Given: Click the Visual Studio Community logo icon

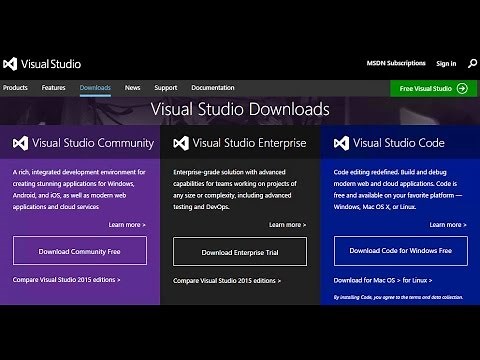Looking at the screenshot, I should pos(20,143).
